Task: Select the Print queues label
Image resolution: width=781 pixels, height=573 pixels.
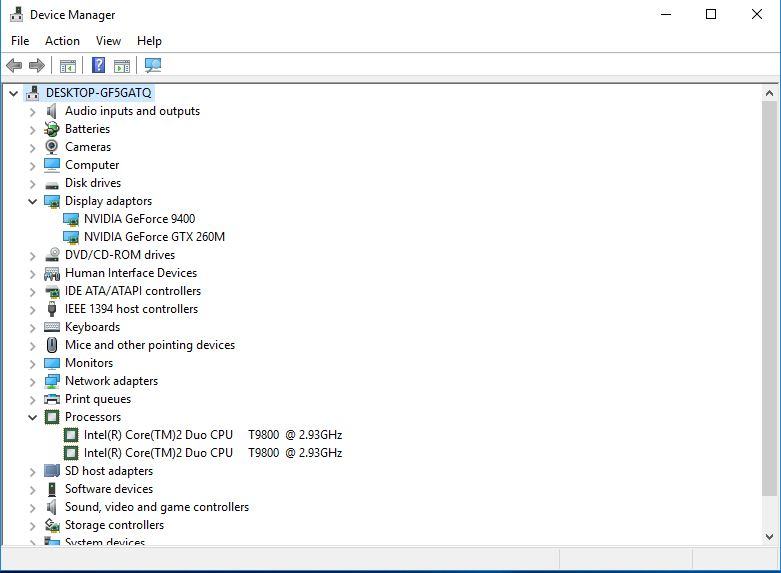Action: click(98, 399)
